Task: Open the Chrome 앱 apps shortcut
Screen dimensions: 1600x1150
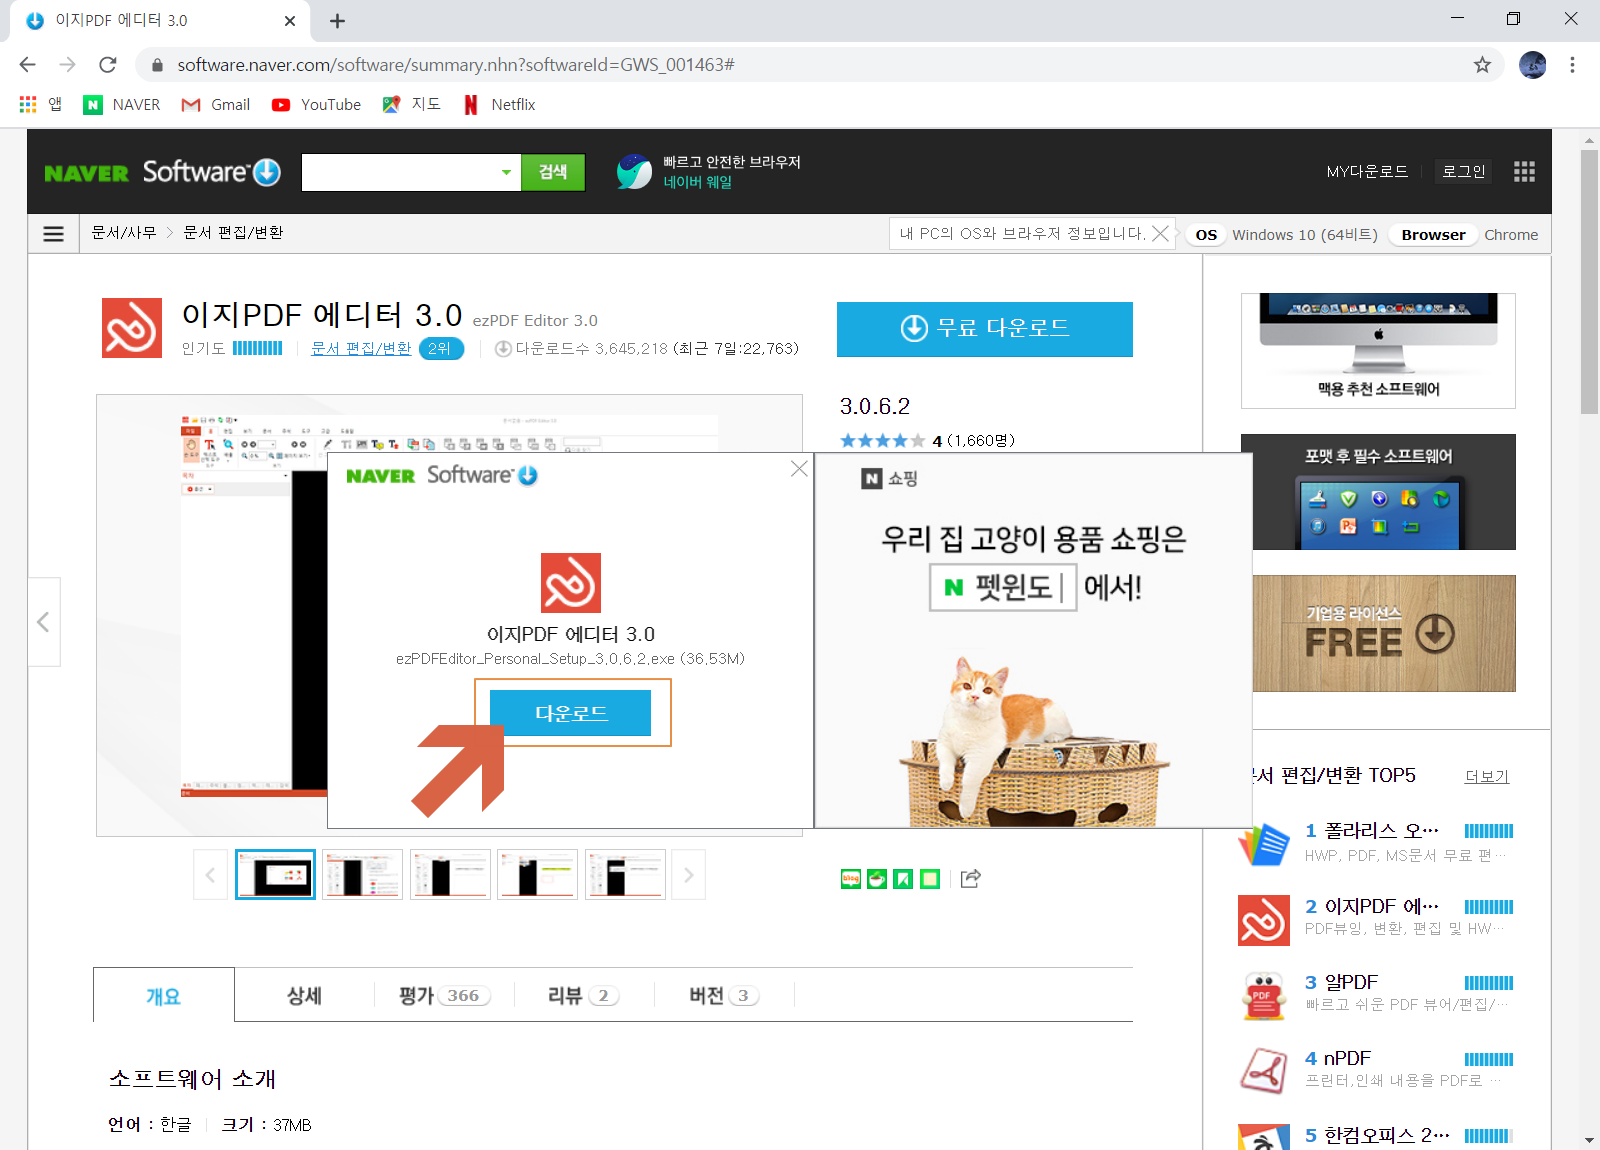Action: (40, 105)
